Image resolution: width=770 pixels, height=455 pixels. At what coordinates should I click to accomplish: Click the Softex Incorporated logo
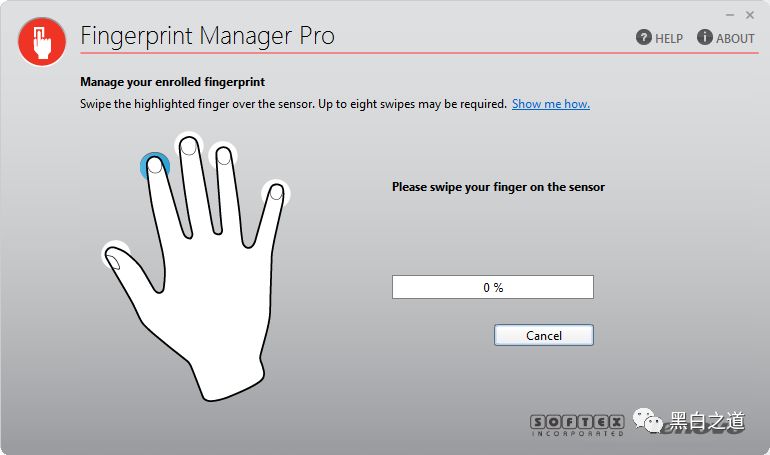[577, 425]
